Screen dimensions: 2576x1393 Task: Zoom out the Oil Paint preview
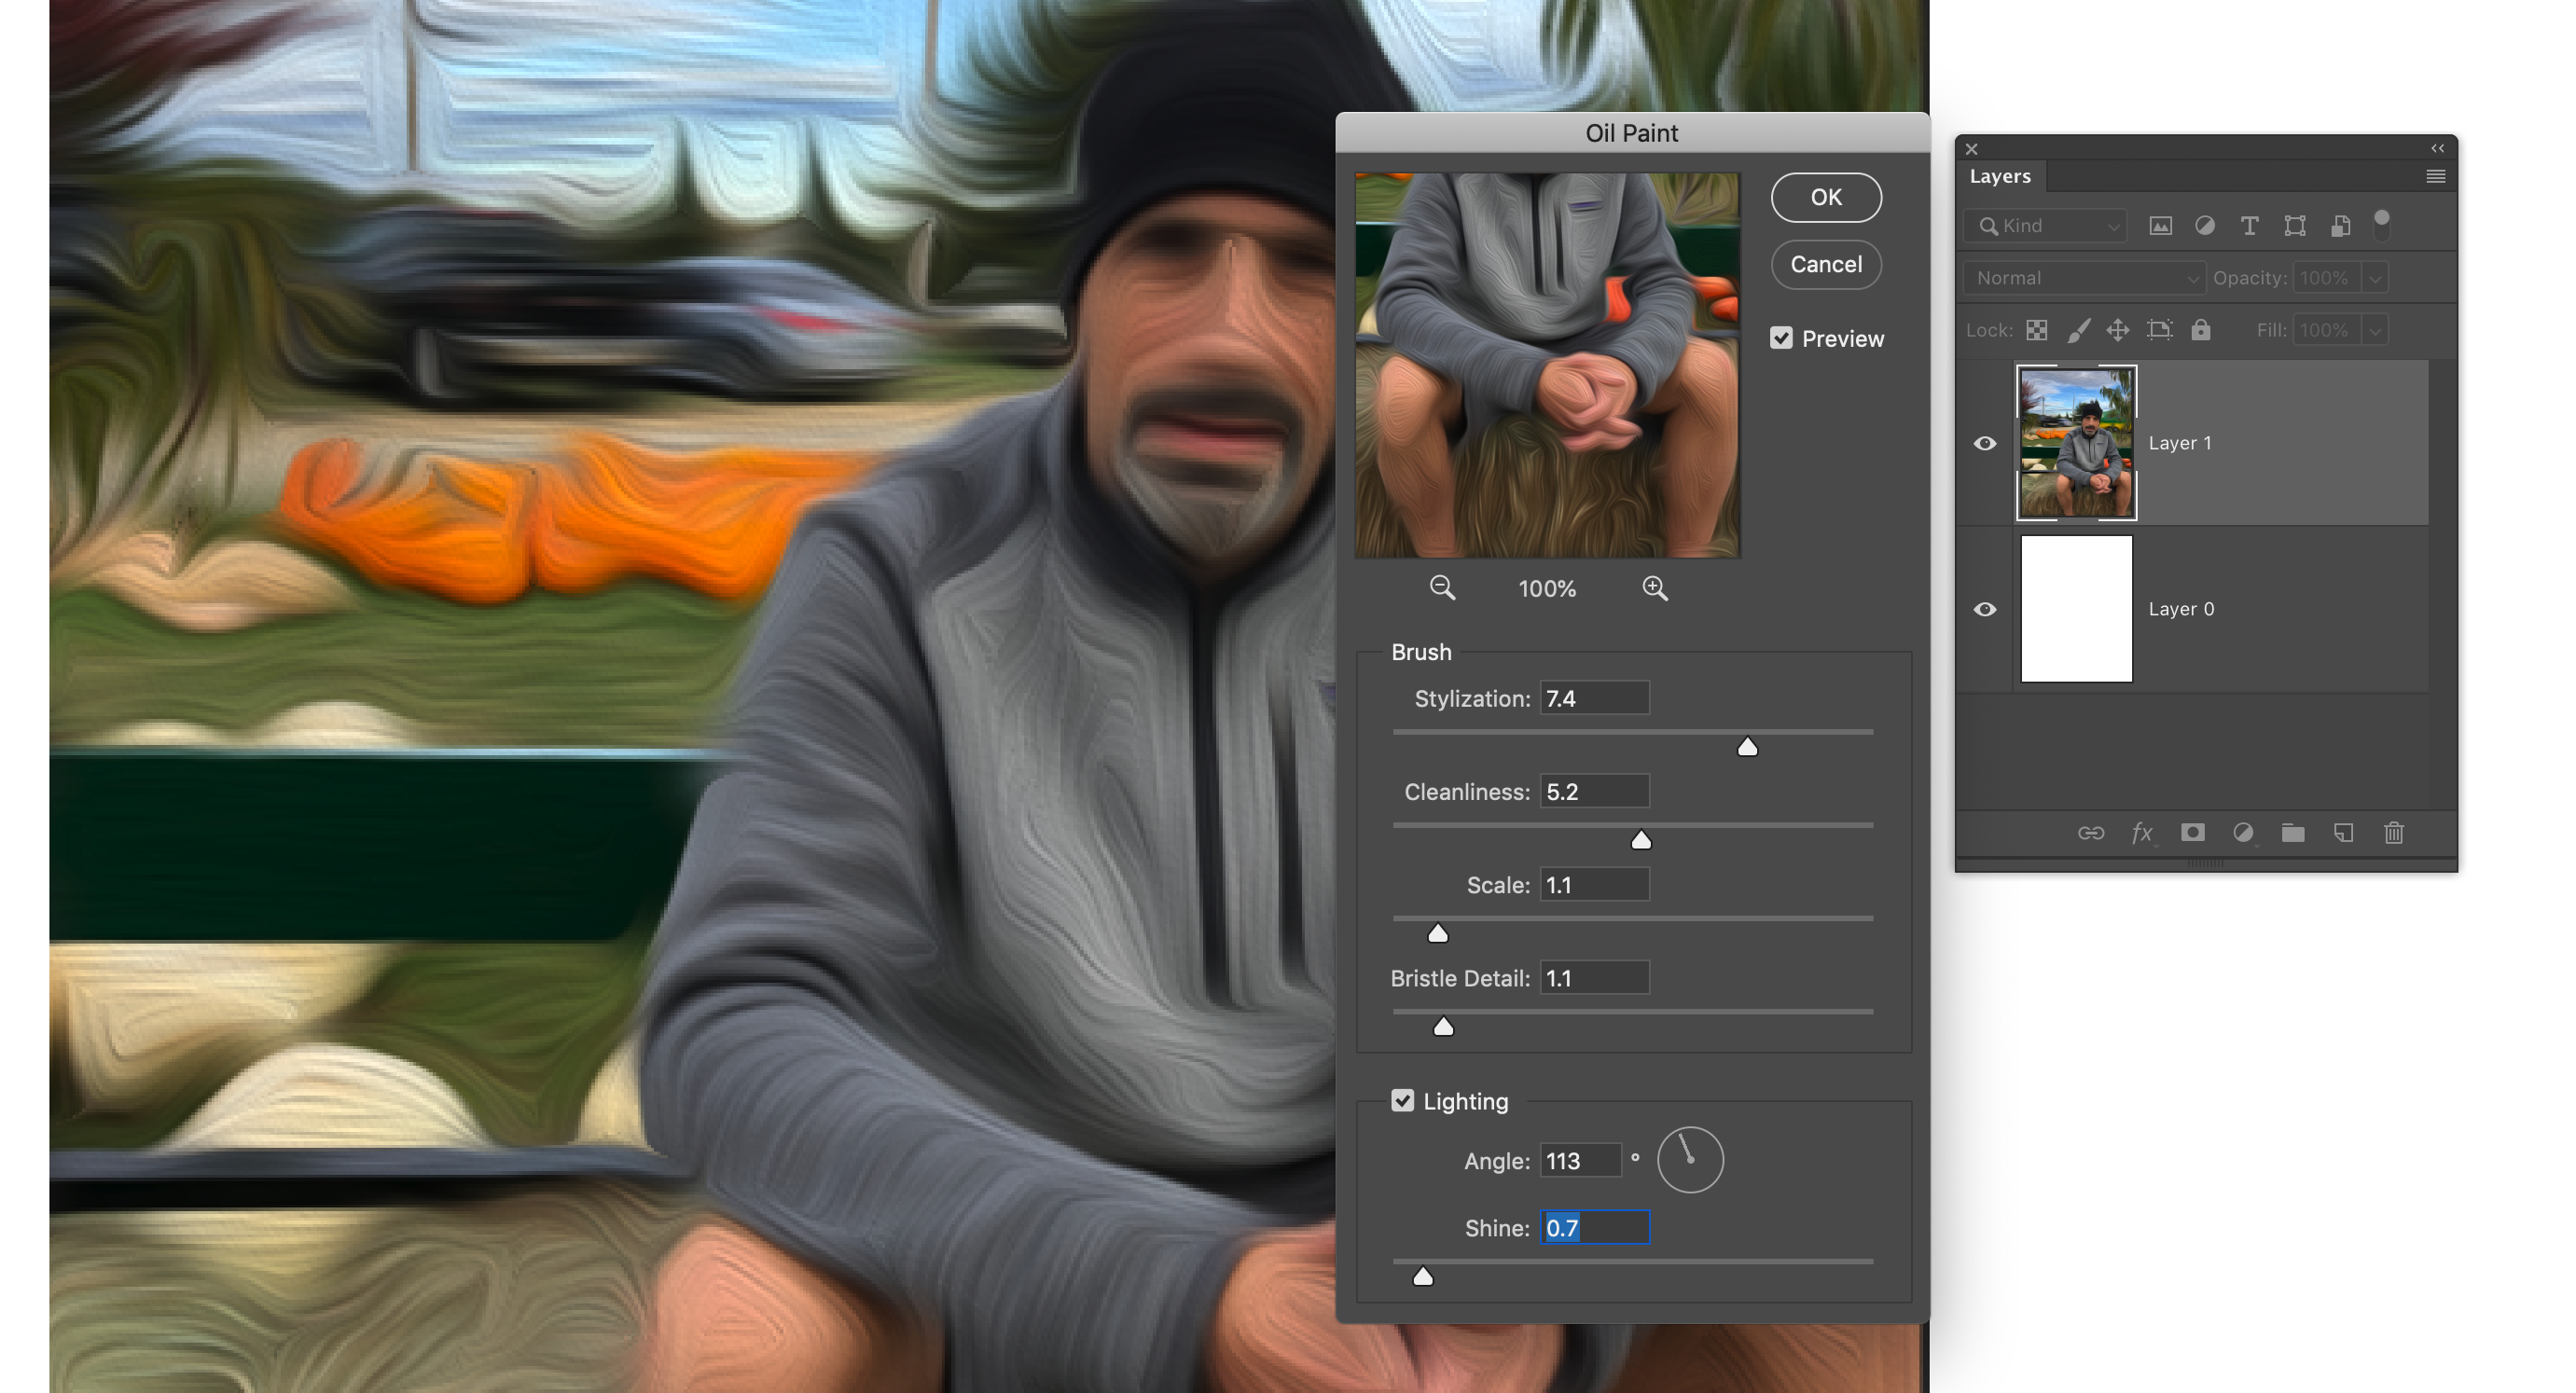pos(1442,588)
